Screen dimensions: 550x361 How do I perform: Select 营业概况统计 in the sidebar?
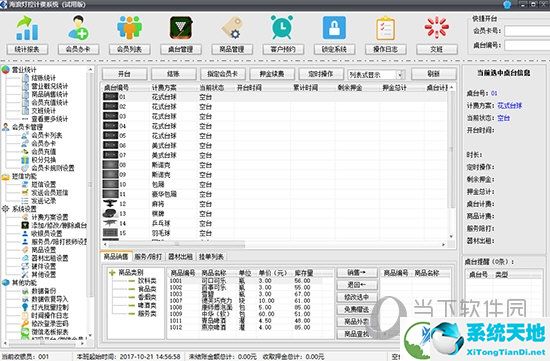(x=49, y=86)
